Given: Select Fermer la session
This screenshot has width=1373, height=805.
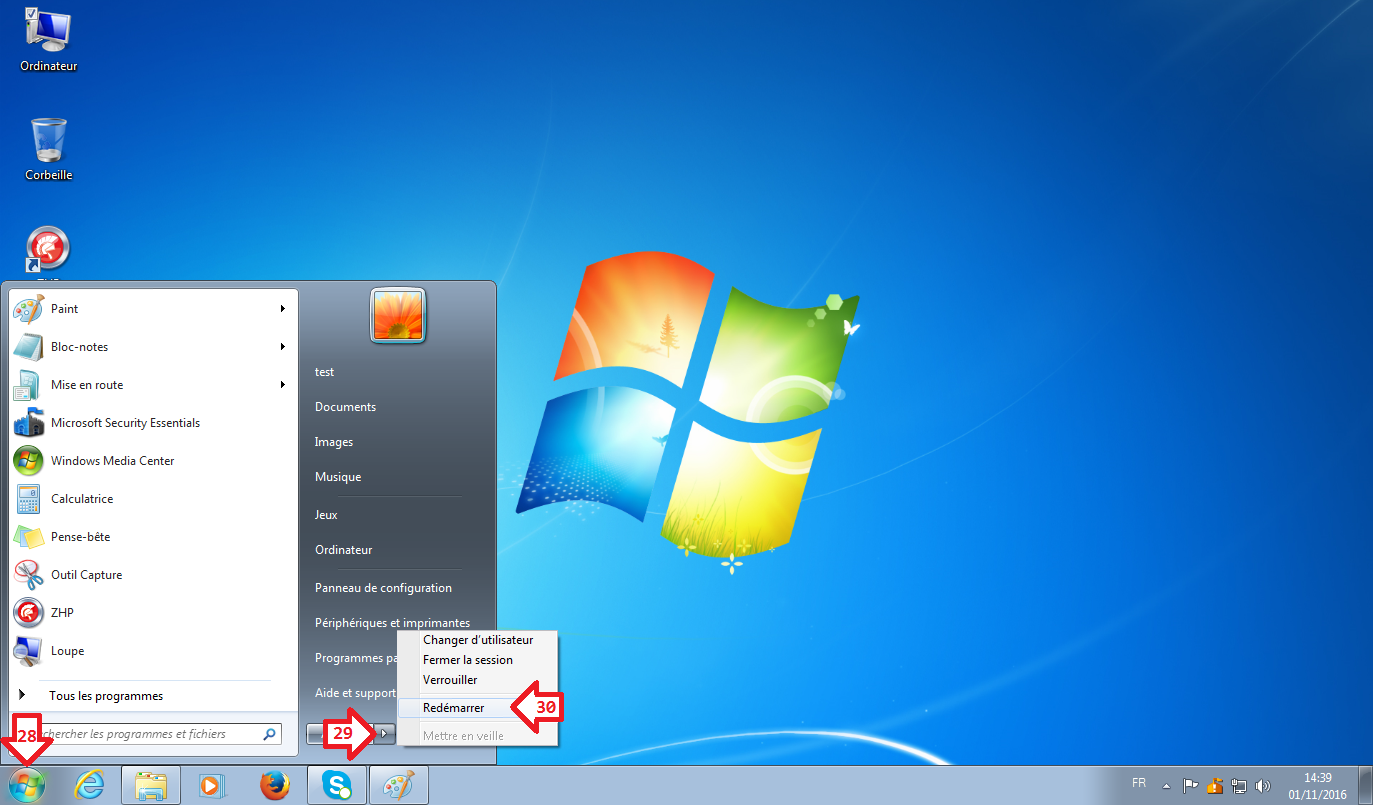Looking at the screenshot, I should tap(467, 660).
